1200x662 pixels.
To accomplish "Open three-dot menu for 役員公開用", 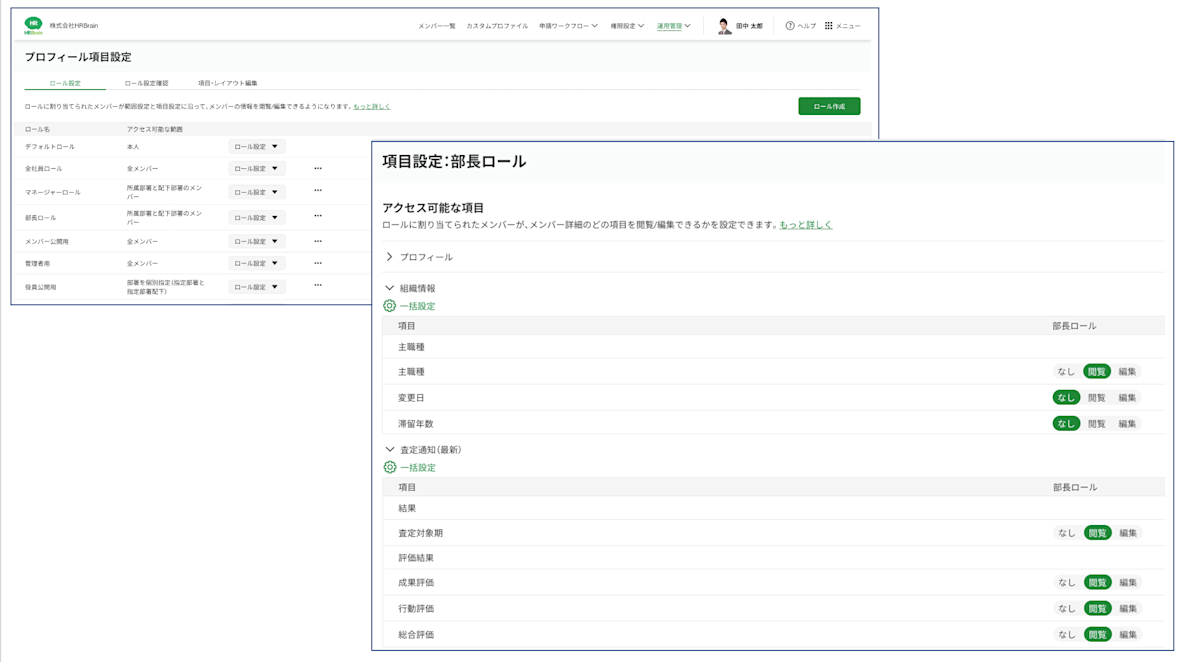I will (318, 285).
